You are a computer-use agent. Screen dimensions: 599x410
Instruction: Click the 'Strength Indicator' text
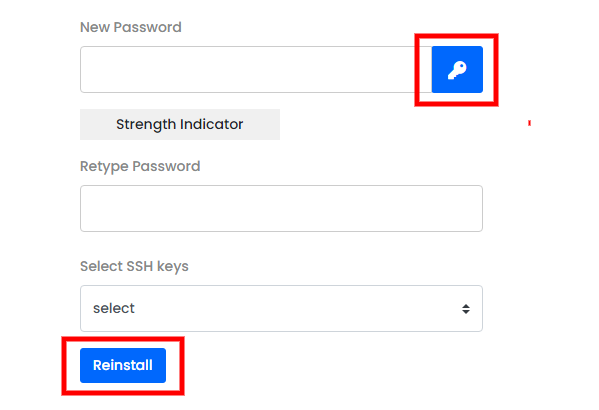[x=180, y=125]
